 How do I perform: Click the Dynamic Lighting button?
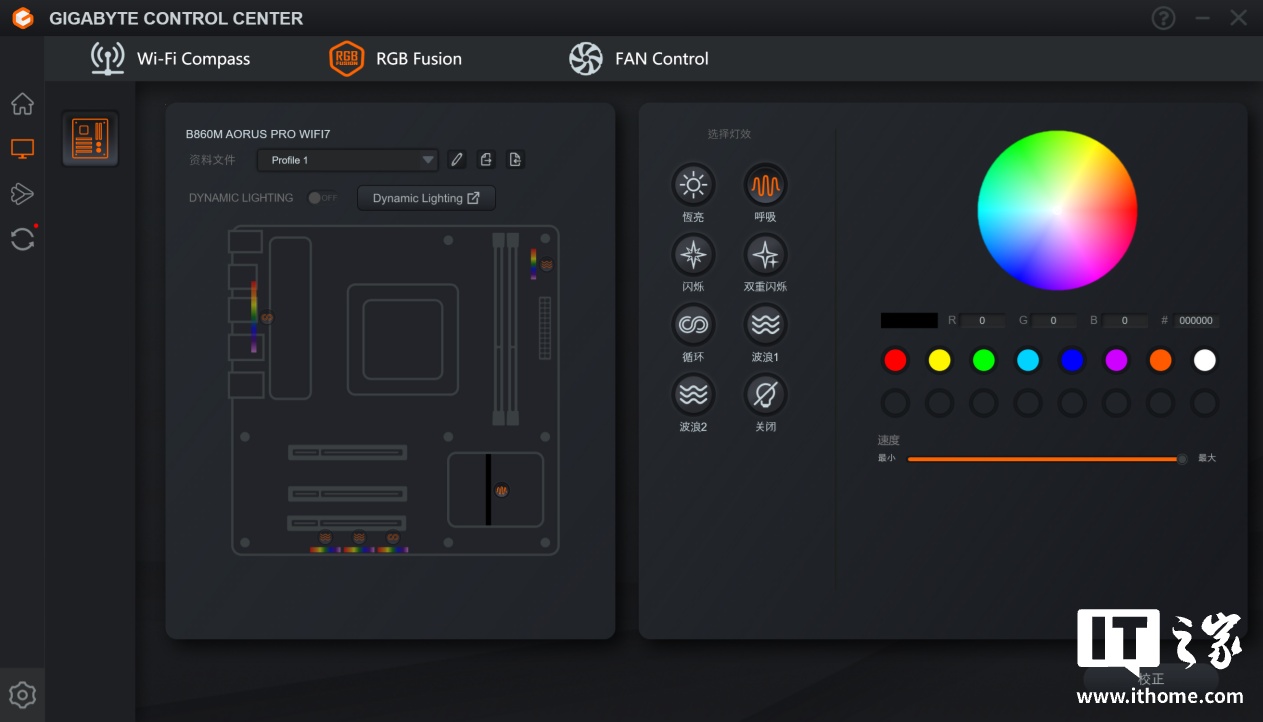[426, 198]
